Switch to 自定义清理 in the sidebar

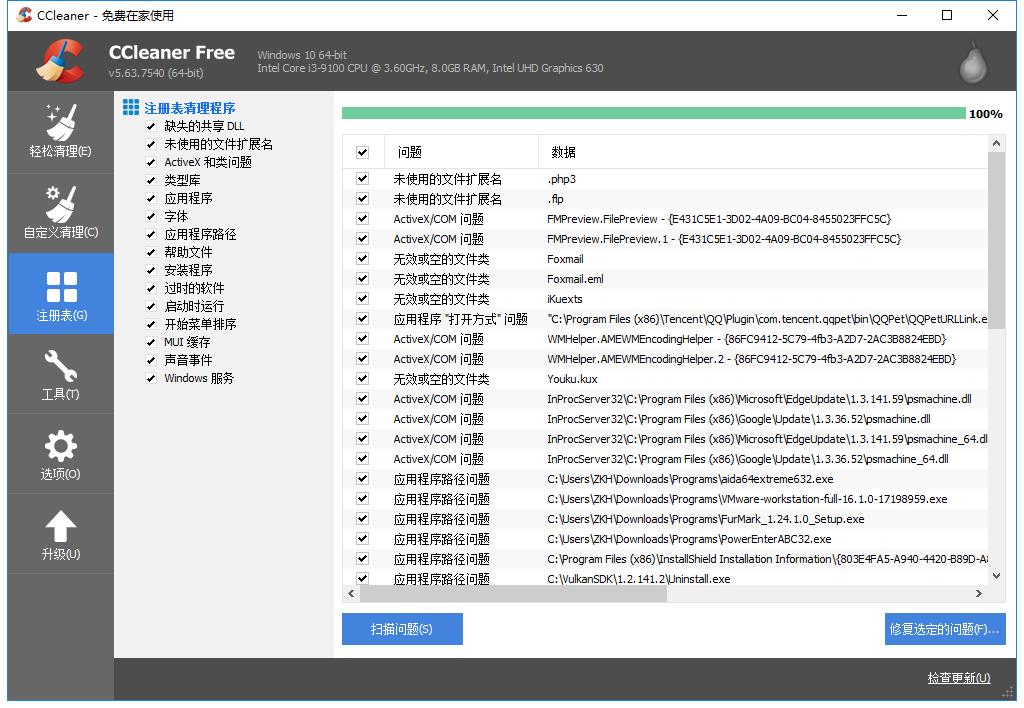(x=60, y=212)
